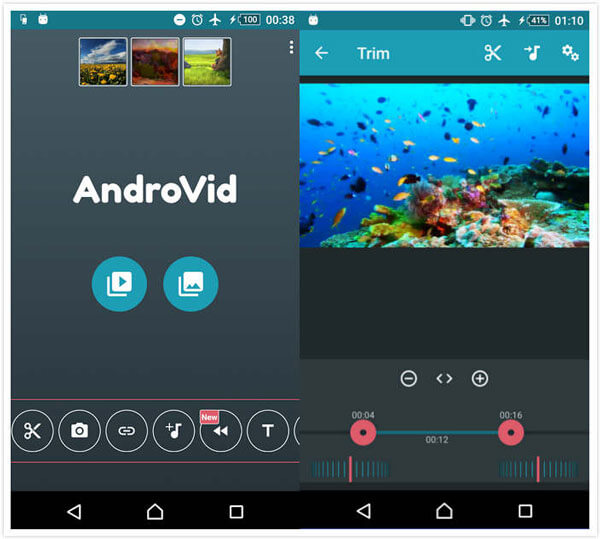Tap the add music tool in bottom toolbar
This screenshot has height=539, width=600.
tap(173, 431)
